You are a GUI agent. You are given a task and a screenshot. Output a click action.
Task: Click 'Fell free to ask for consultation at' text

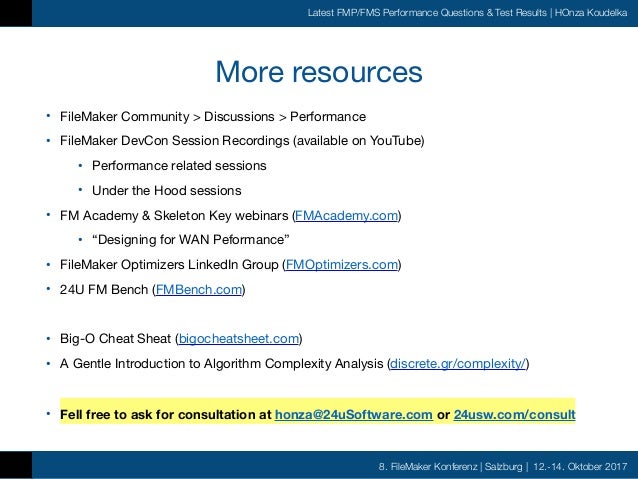pos(166,414)
